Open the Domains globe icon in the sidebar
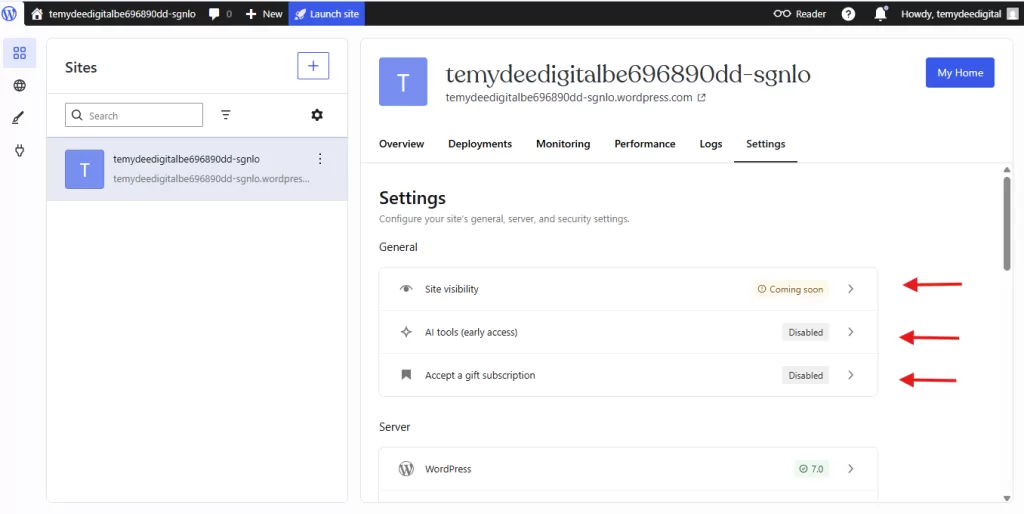Image resolution: width=1024 pixels, height=514 pixels. click(x=20, y=86)
